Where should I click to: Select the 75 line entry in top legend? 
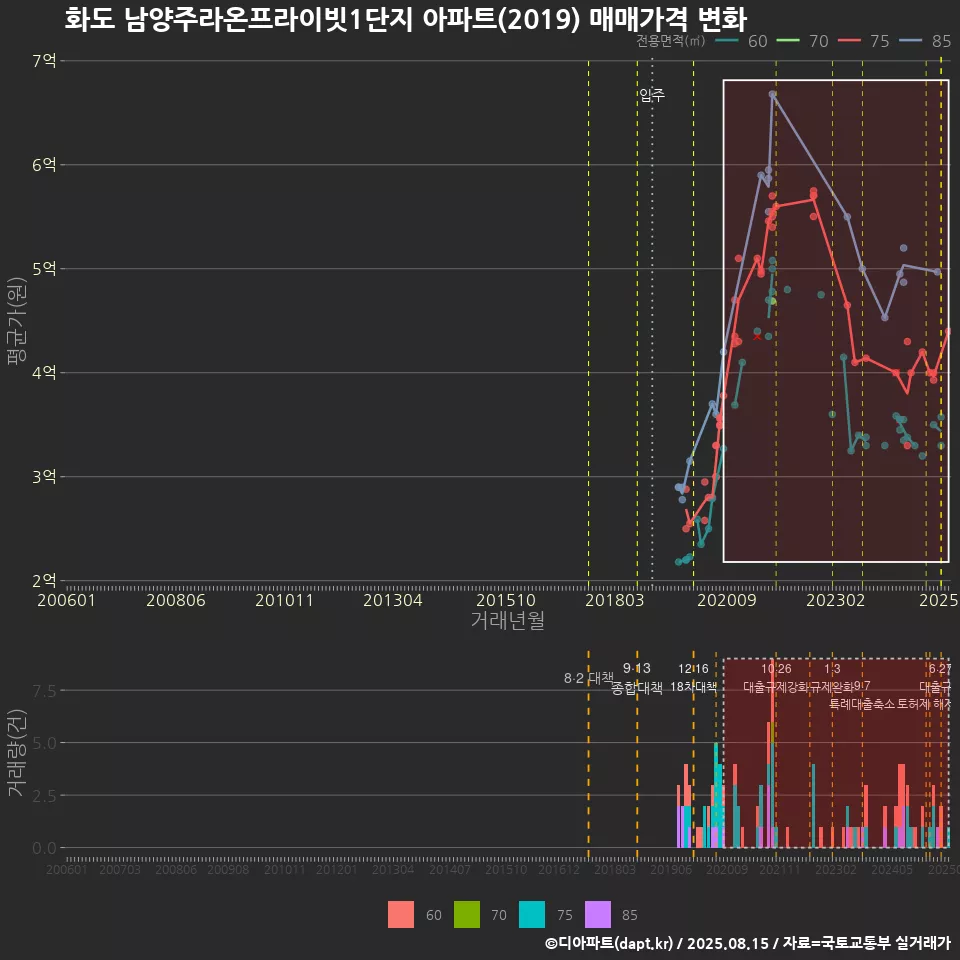click(864, 41)
